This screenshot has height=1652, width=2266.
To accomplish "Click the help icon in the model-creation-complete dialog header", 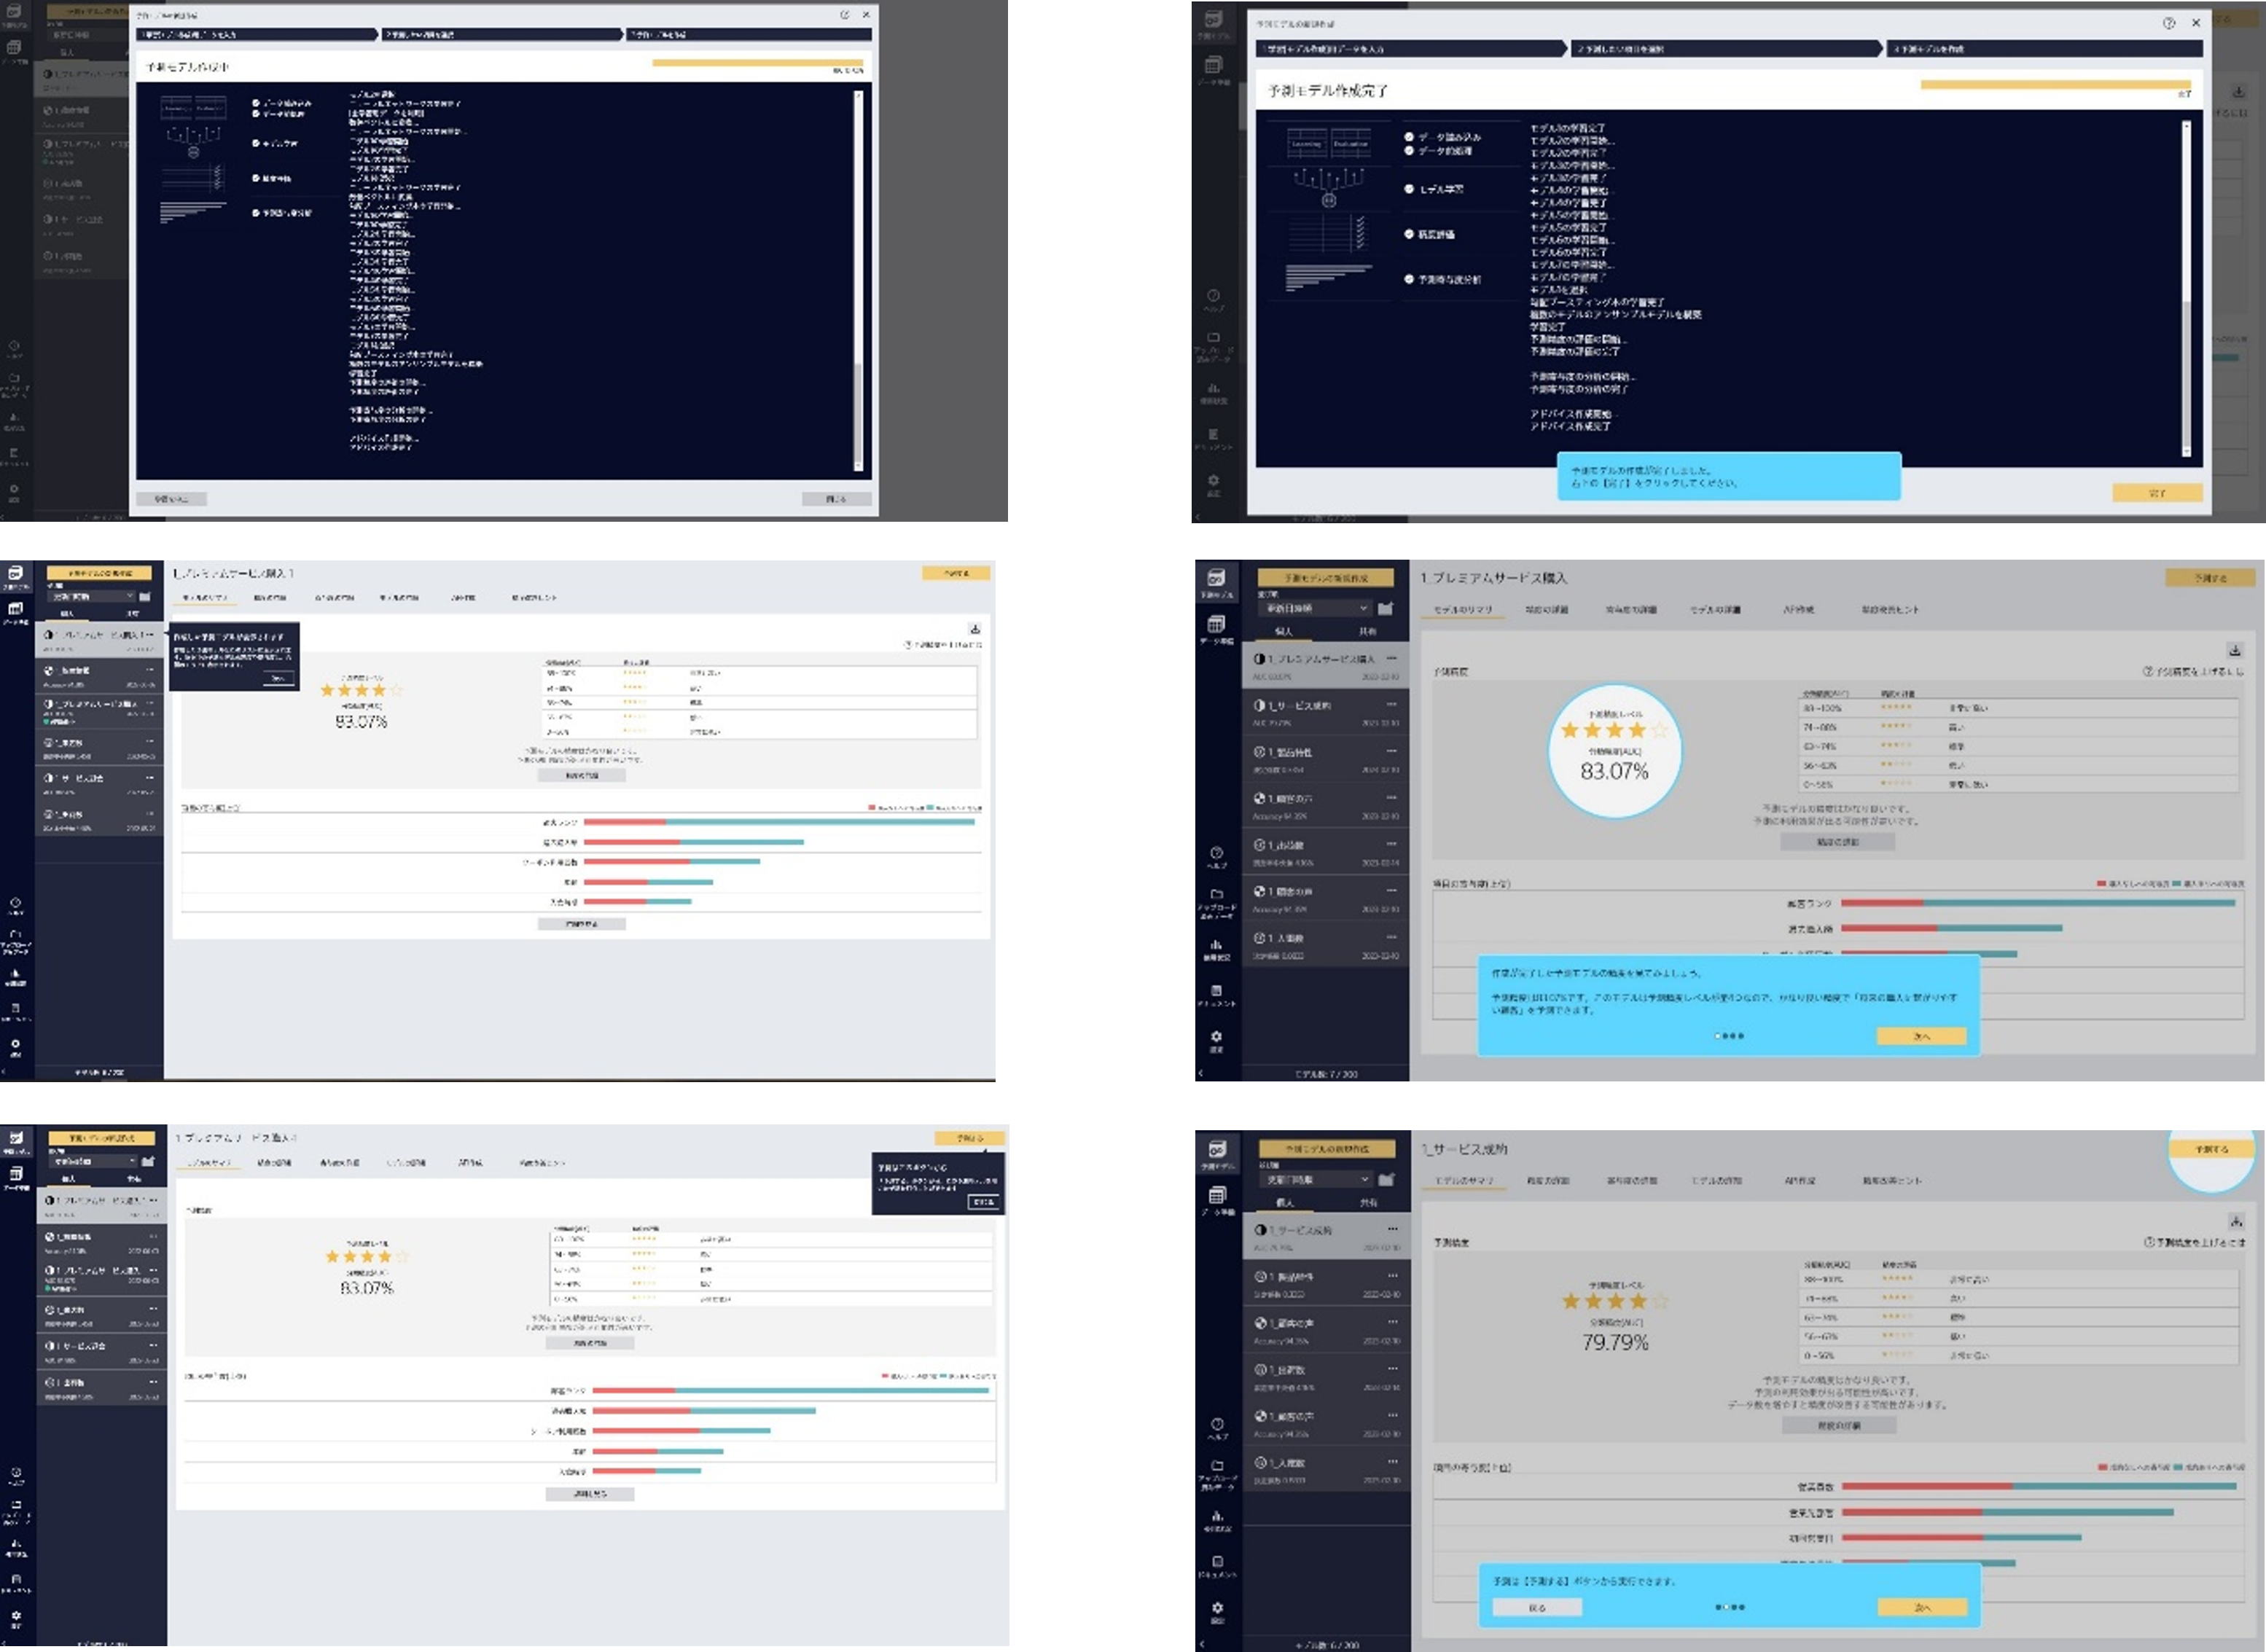I will point(2168,23).
